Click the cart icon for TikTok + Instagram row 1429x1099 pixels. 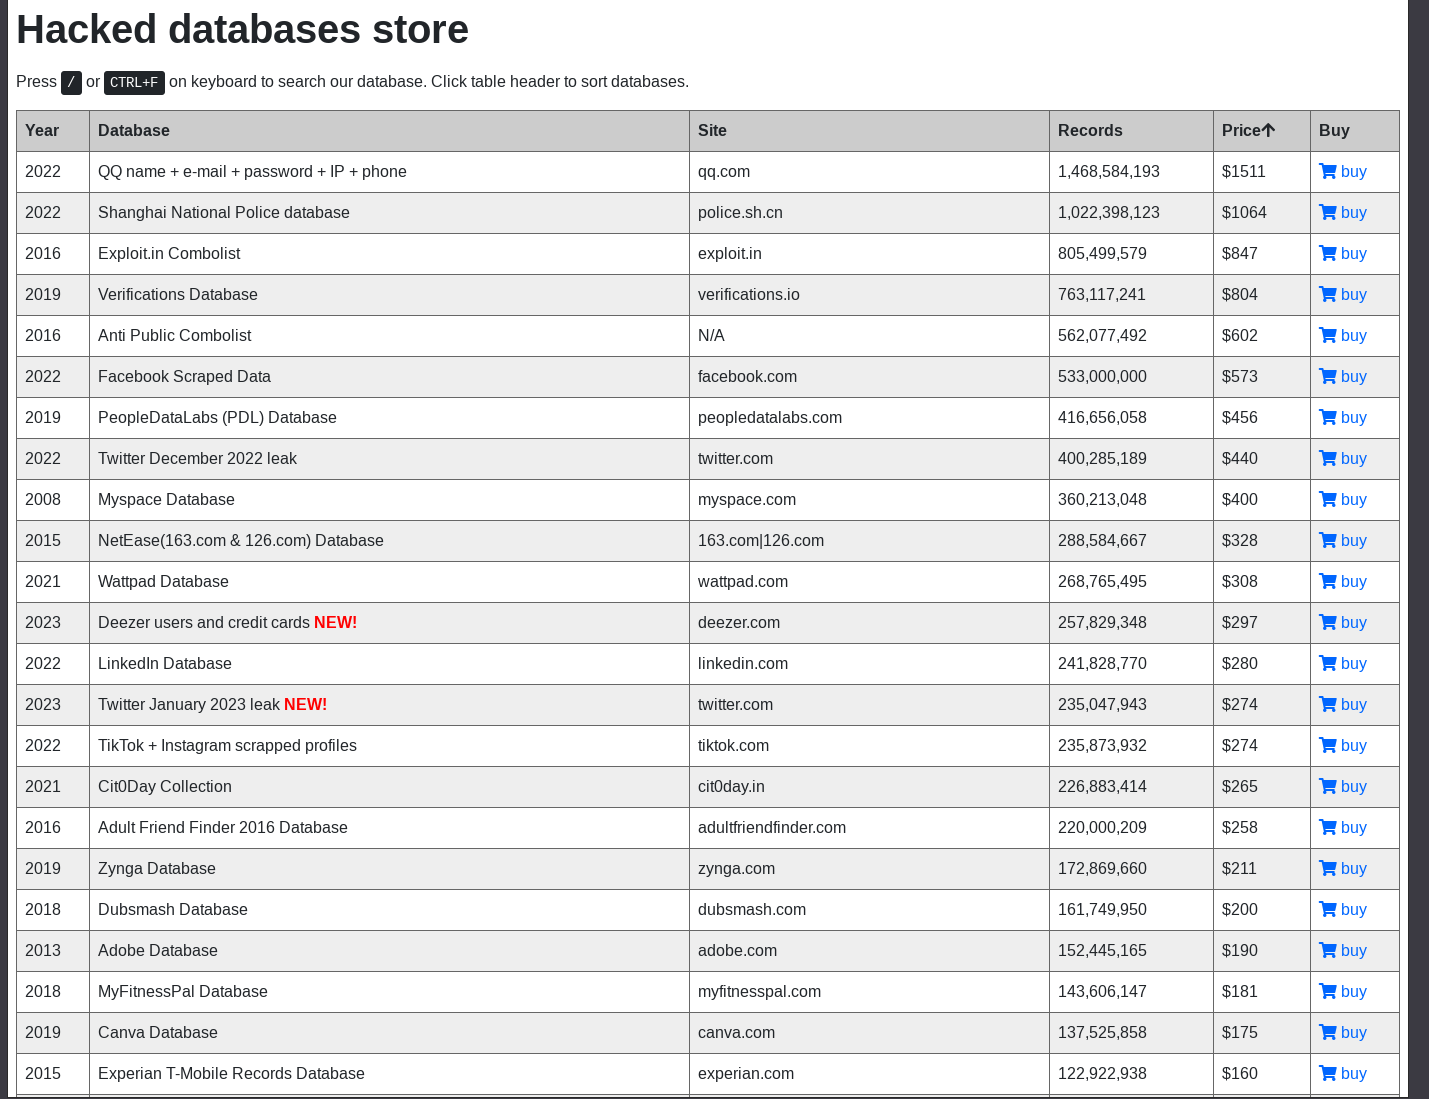[x=1328, y=745]
